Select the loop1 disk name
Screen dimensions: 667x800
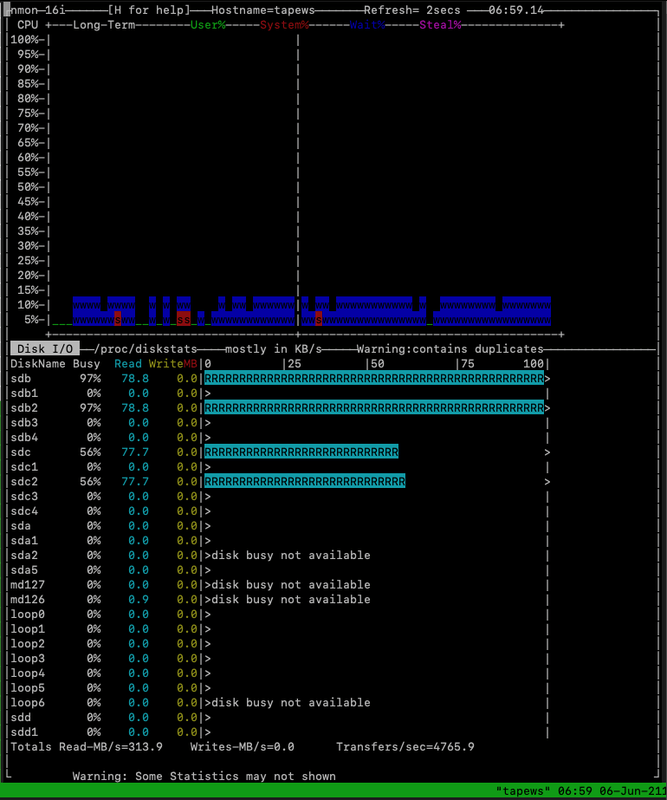[x=28, y=629]
